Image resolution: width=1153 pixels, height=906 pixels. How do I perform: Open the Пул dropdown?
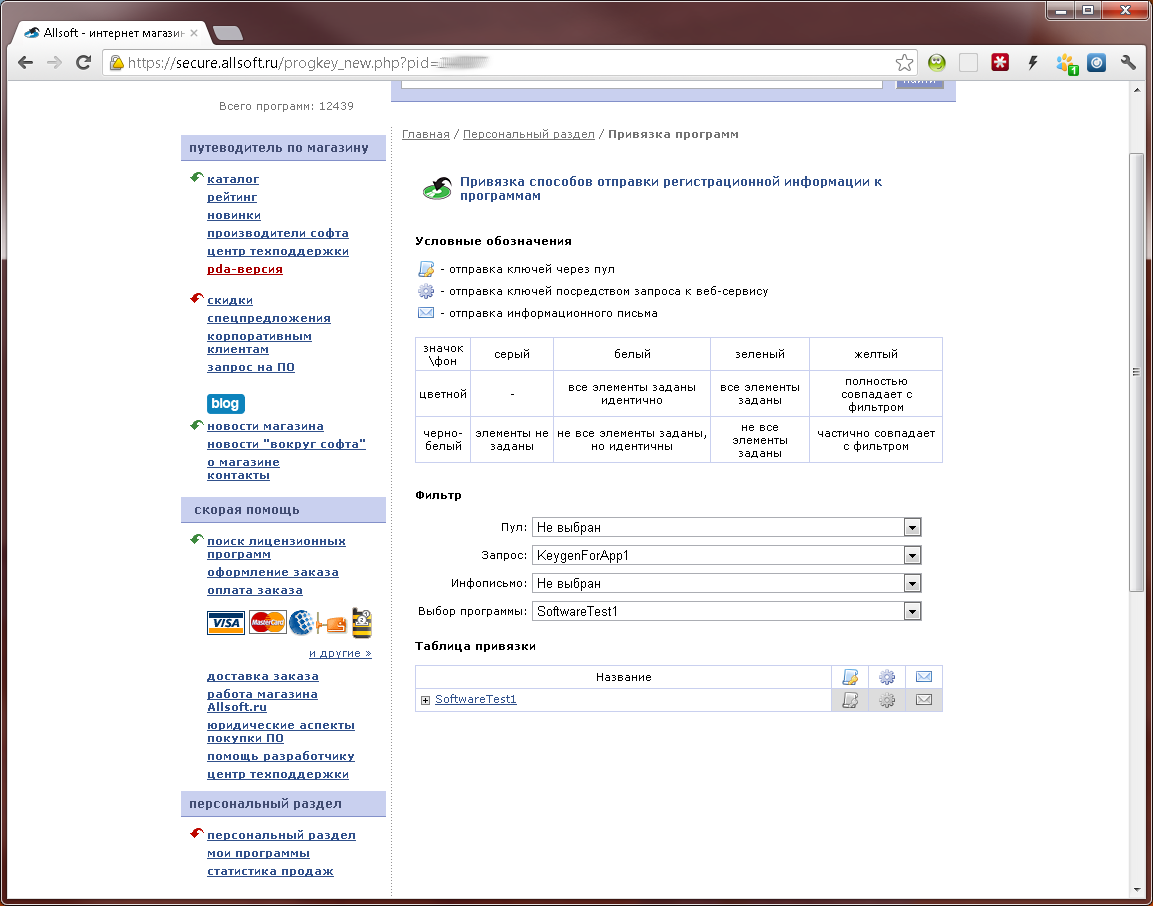pyautogui.click(x=727, y=527)
